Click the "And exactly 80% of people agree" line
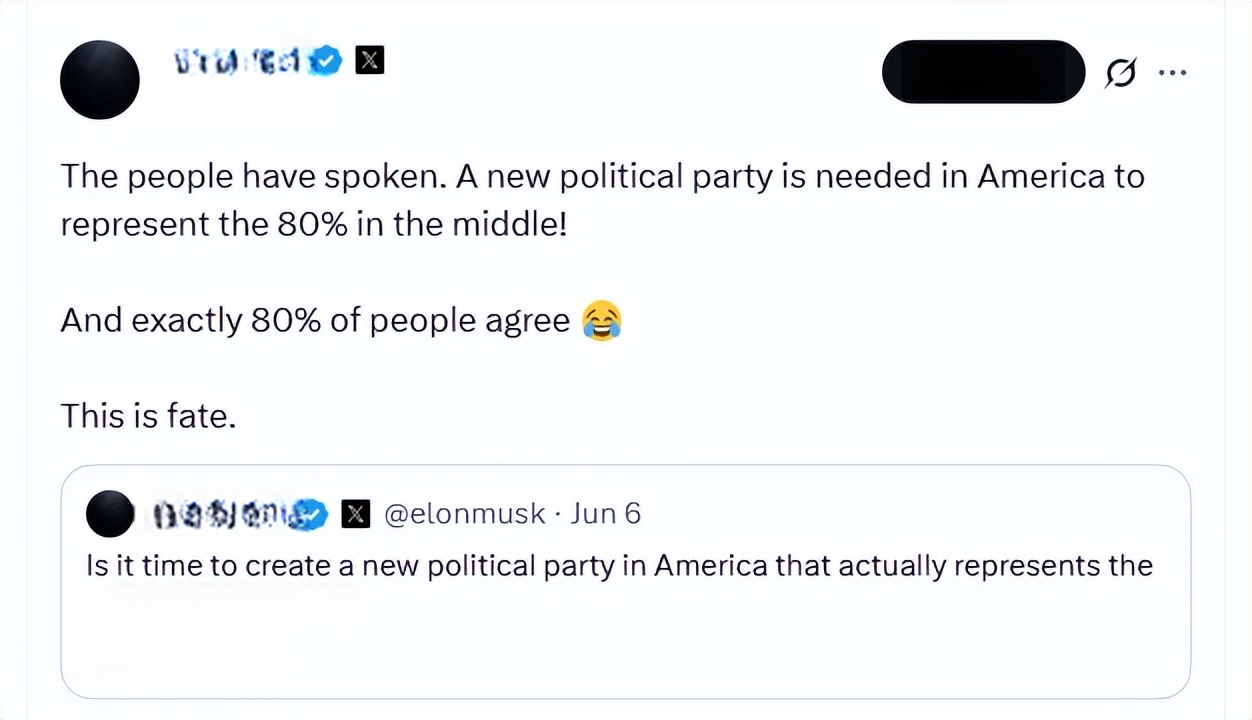This screenshot has width=1252, height=720. 315,321
